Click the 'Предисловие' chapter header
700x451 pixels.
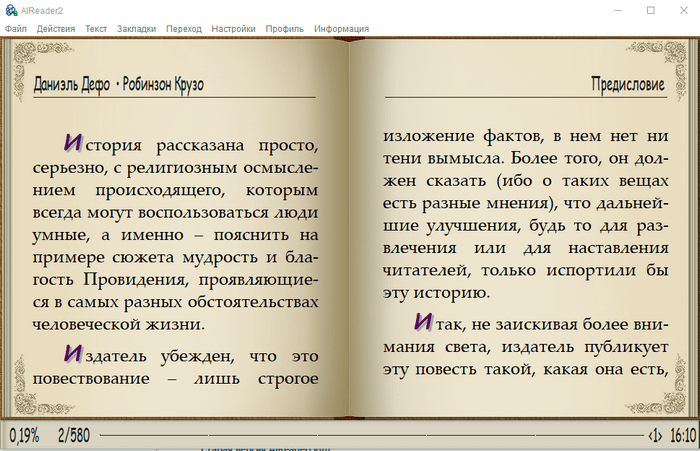(628, 84)
